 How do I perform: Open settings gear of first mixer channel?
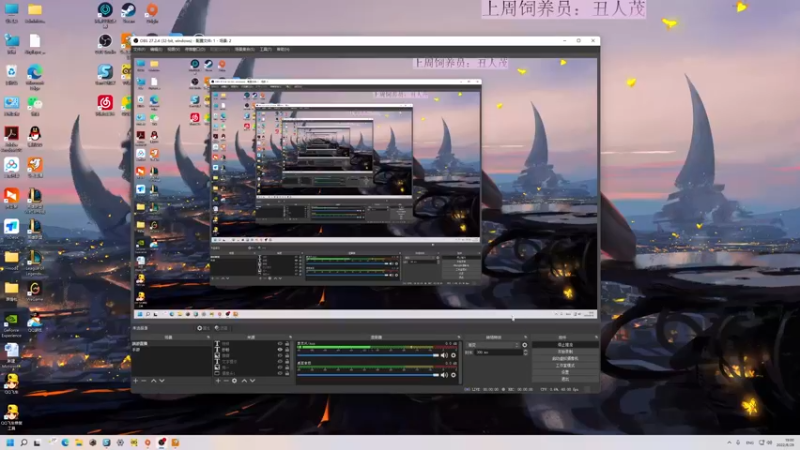pos(454,356)
